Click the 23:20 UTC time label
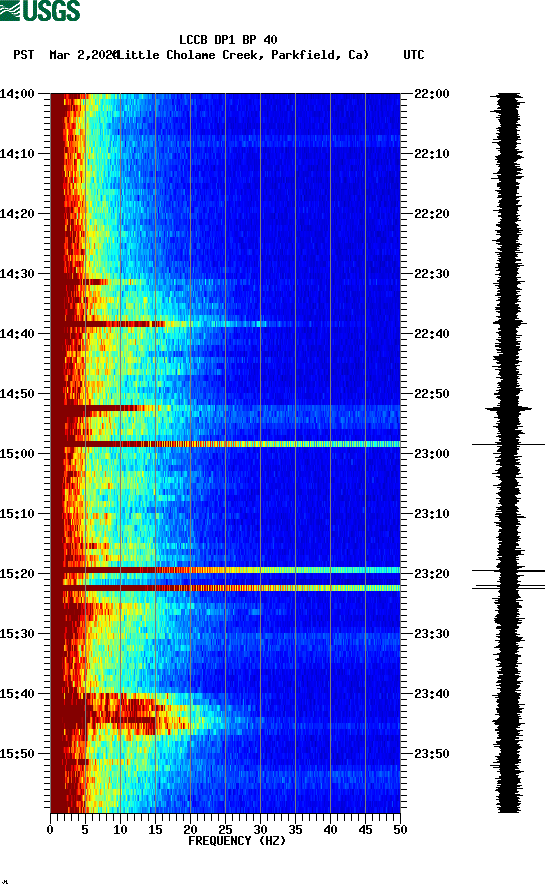The width and height of the screenshot is (552, 893). pyautogui.click(x=432, y=574)
